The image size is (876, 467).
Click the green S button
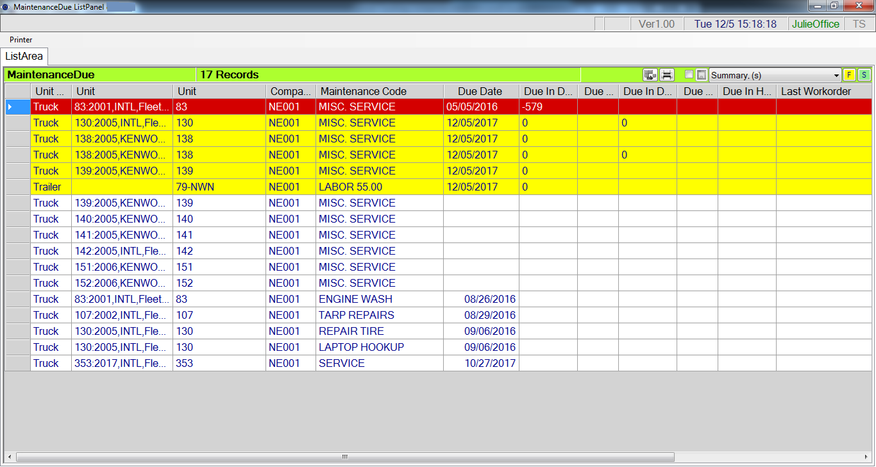[864, 75]
